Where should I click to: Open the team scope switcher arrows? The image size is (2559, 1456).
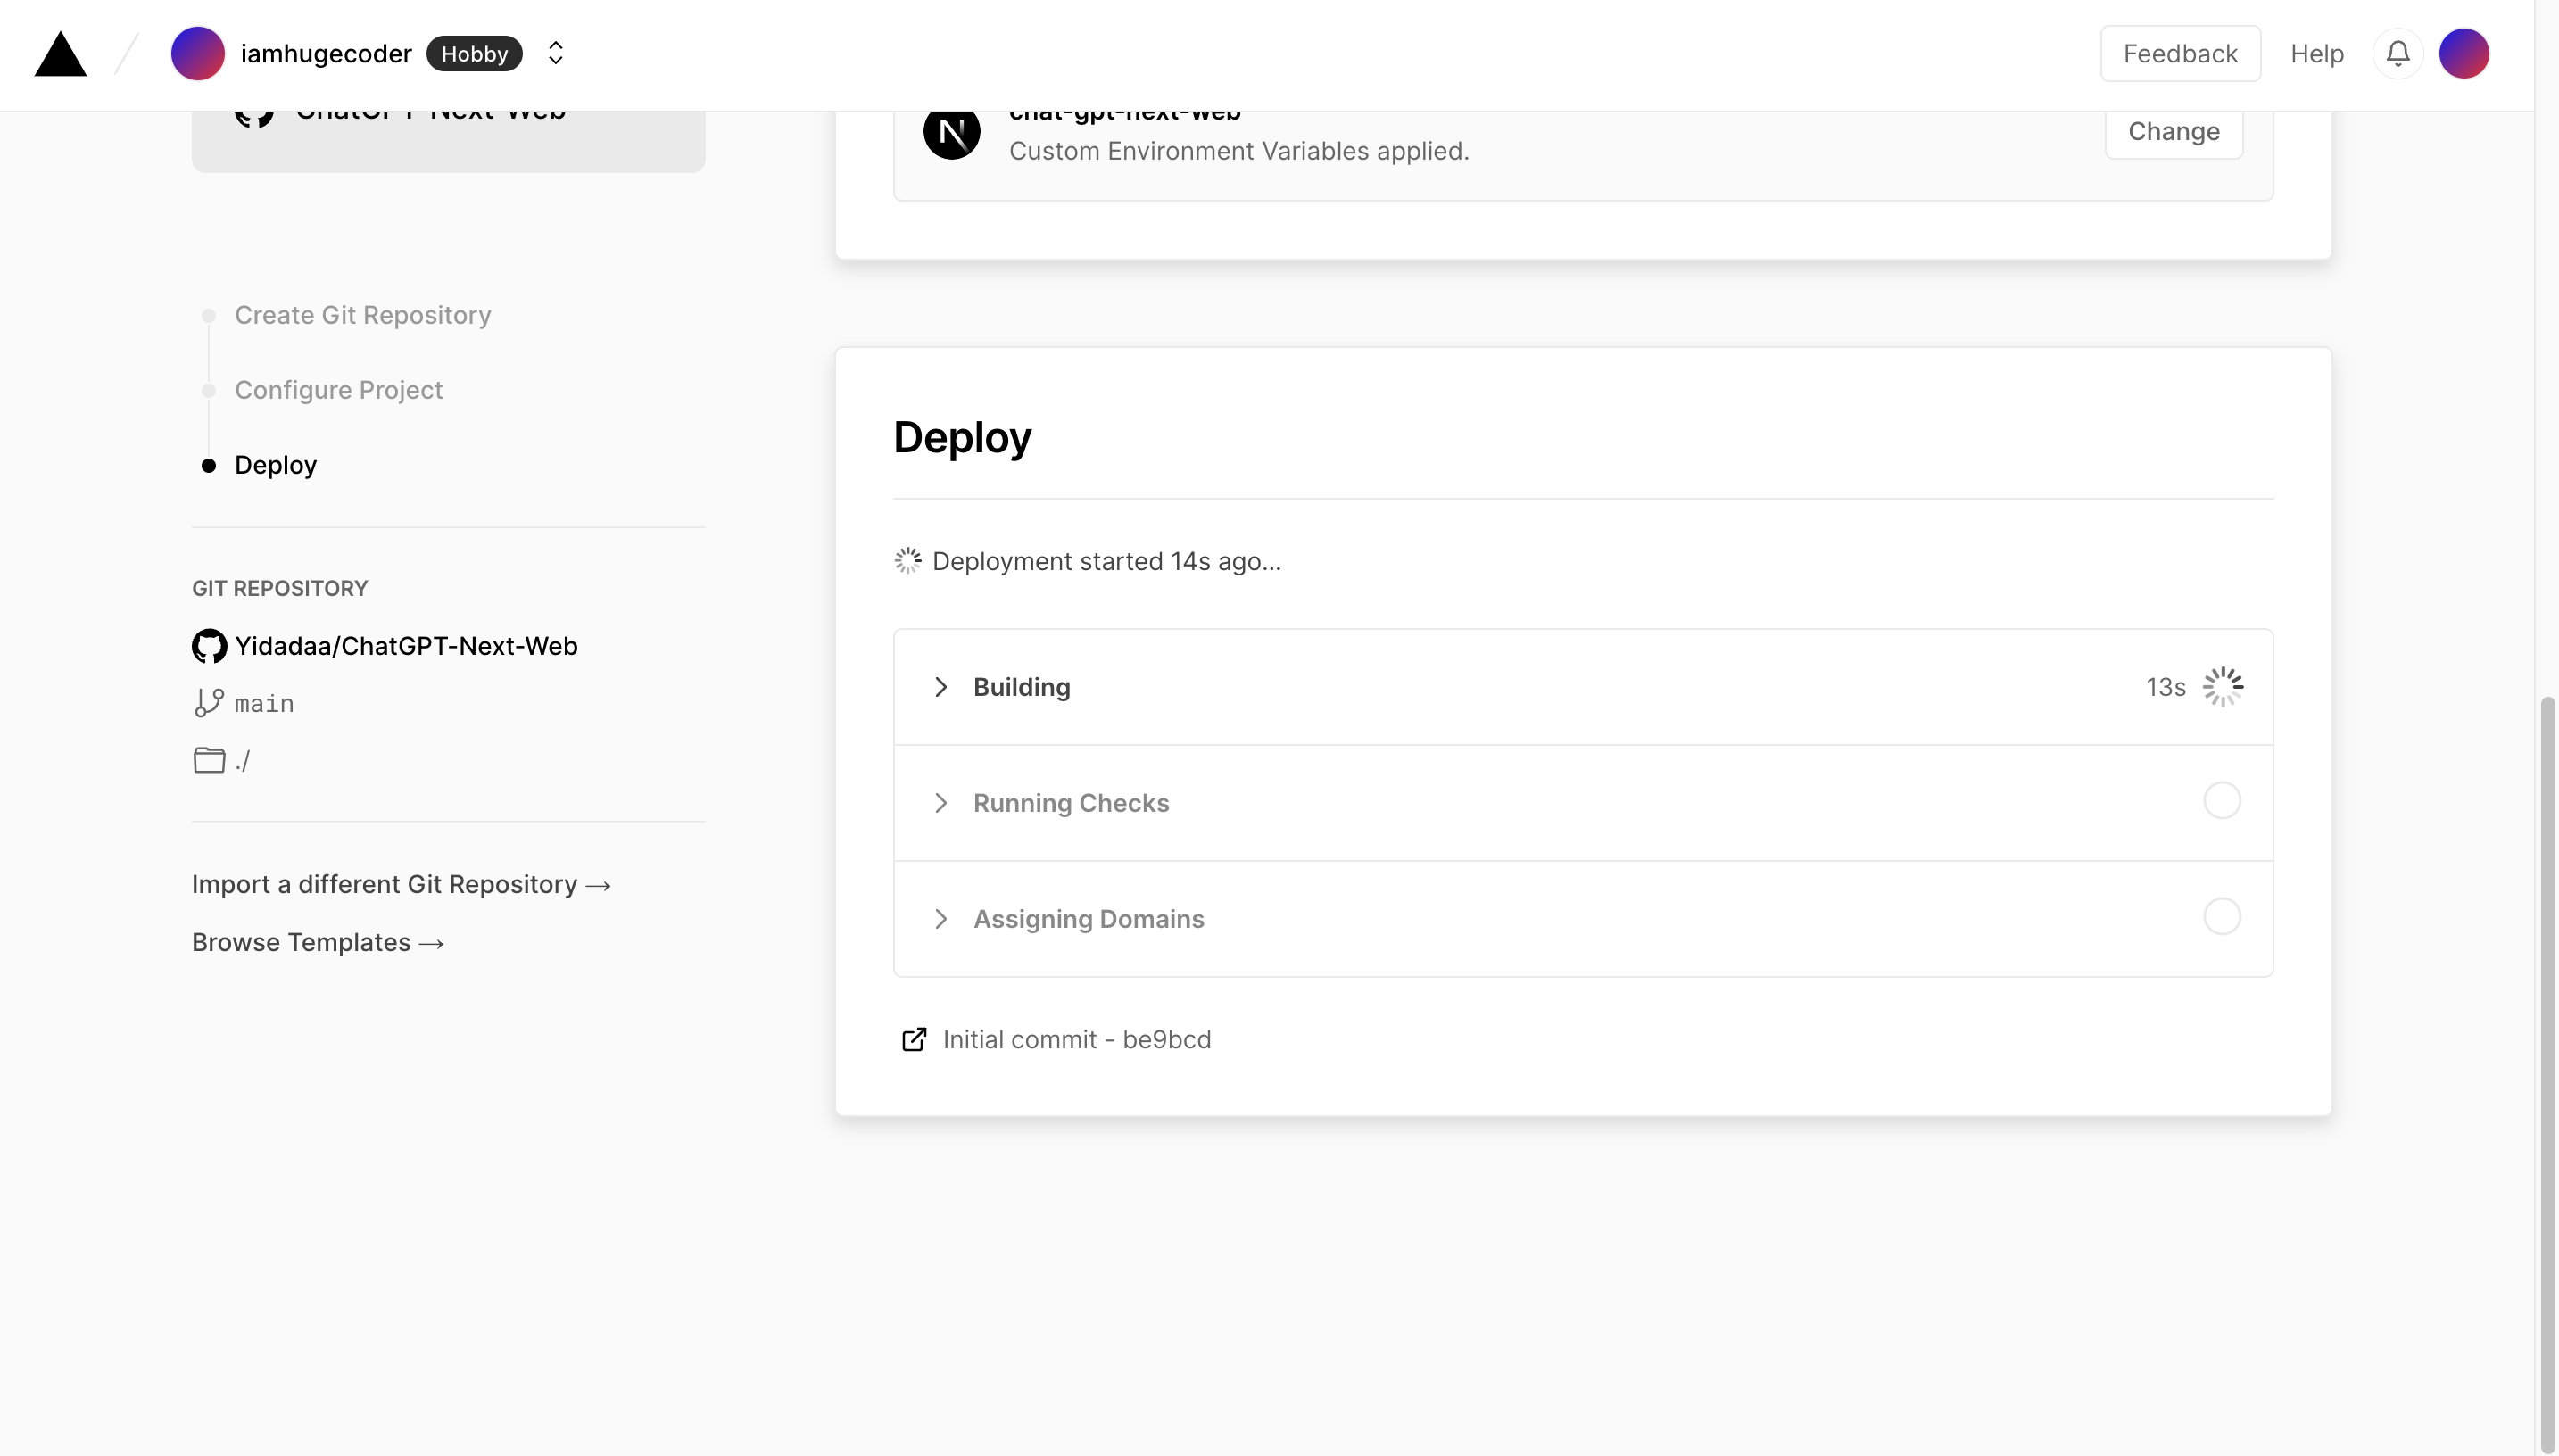click(x=556, y=54)
